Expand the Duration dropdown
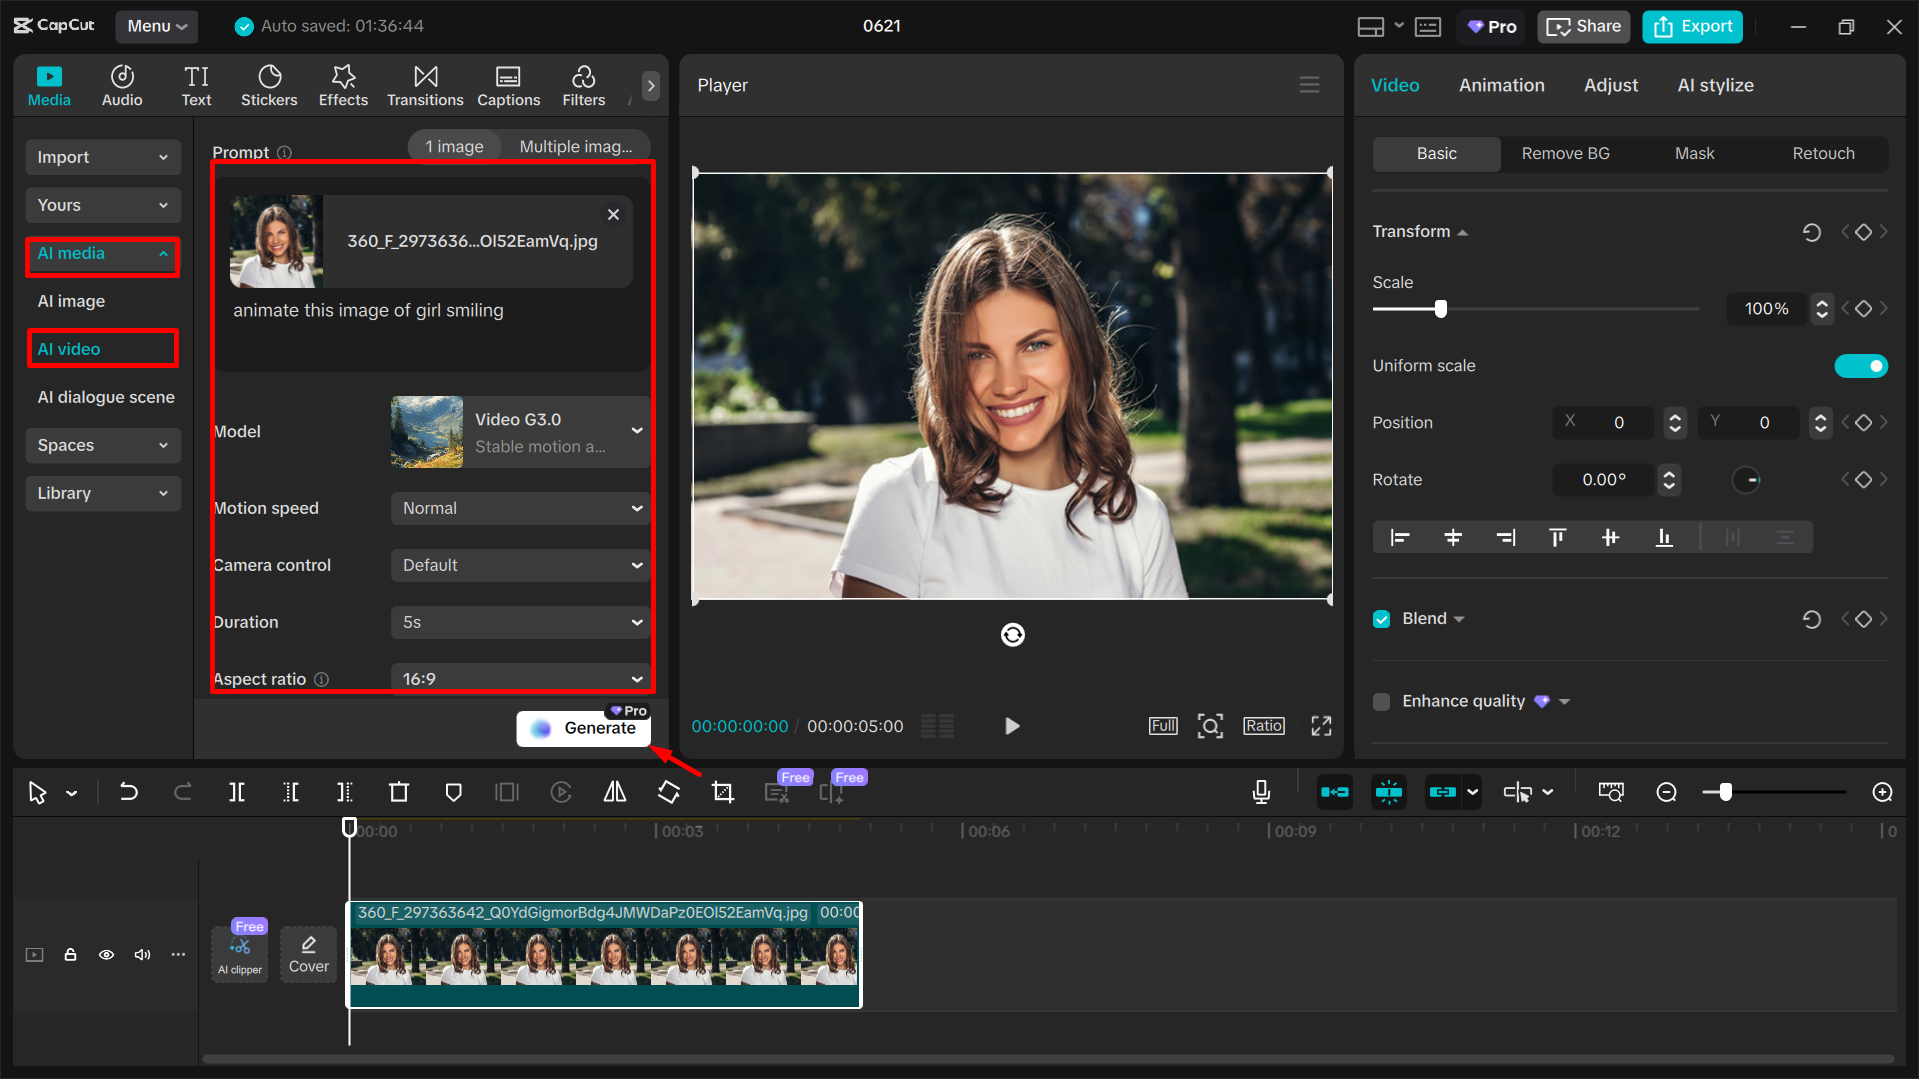 (519, 622)
